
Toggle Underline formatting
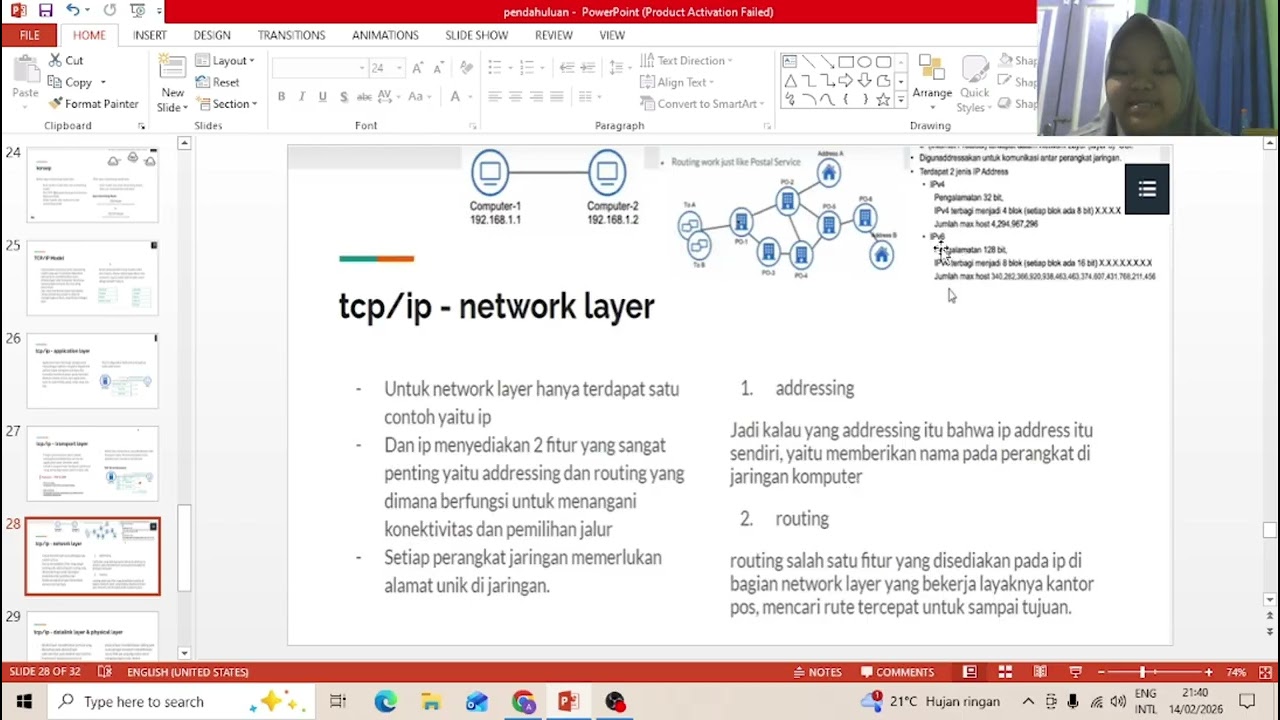click(x=322, y=96)
